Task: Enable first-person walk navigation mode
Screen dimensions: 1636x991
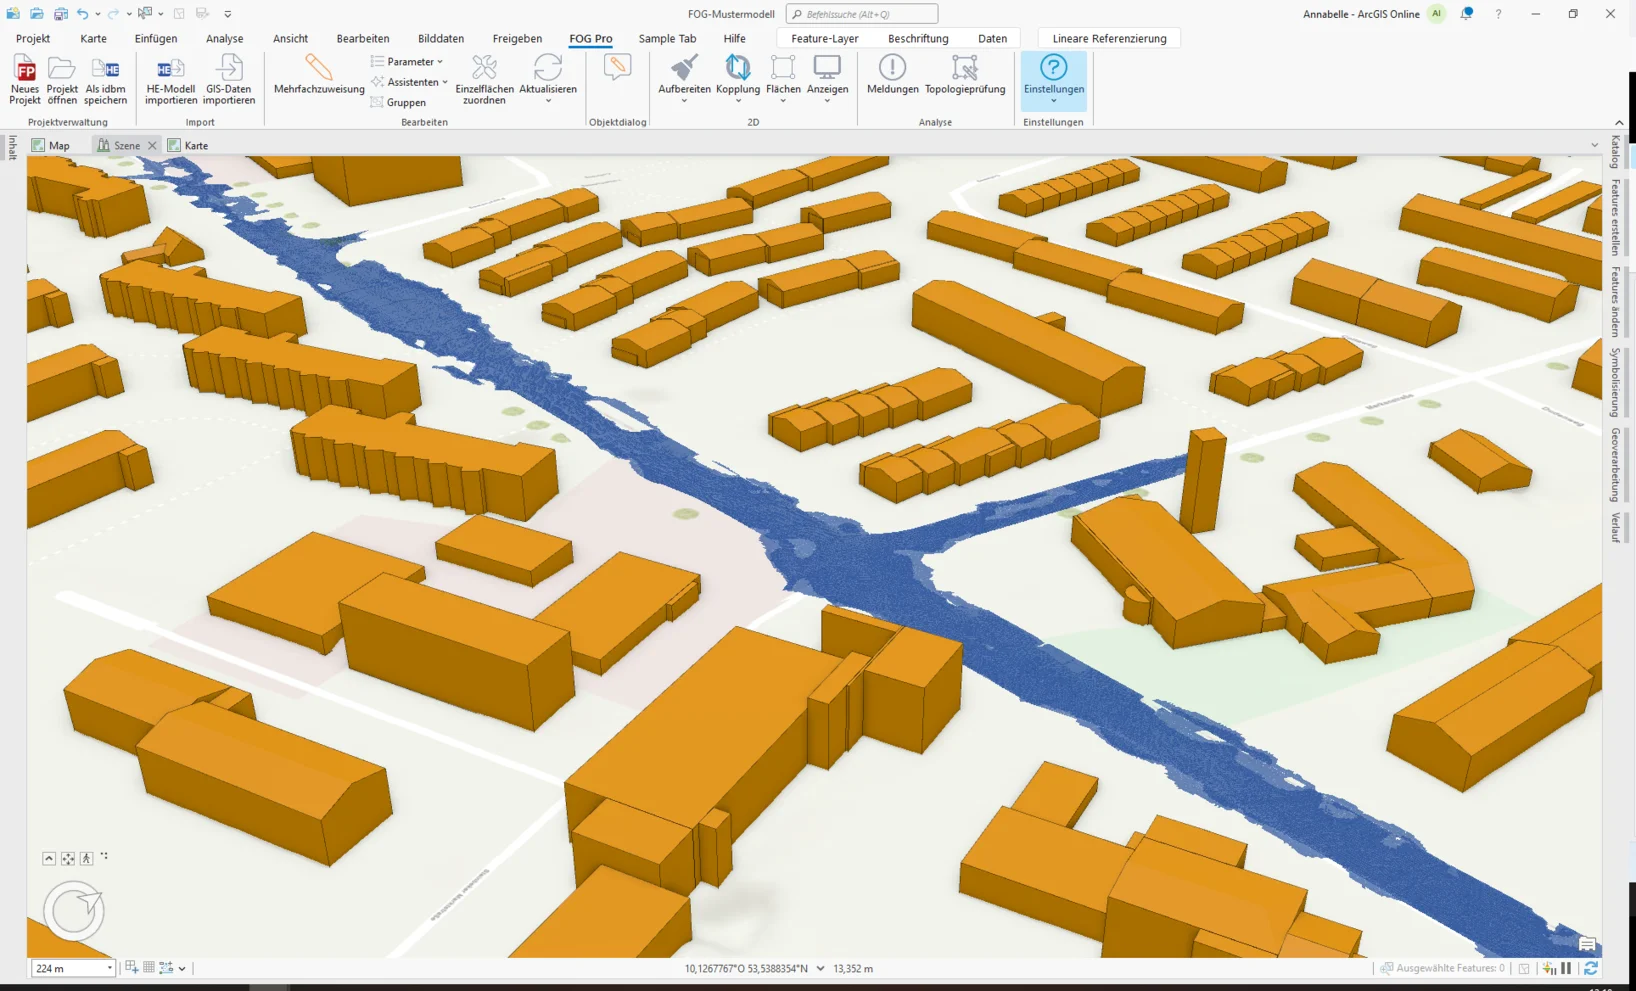Action: pos(87,858)
